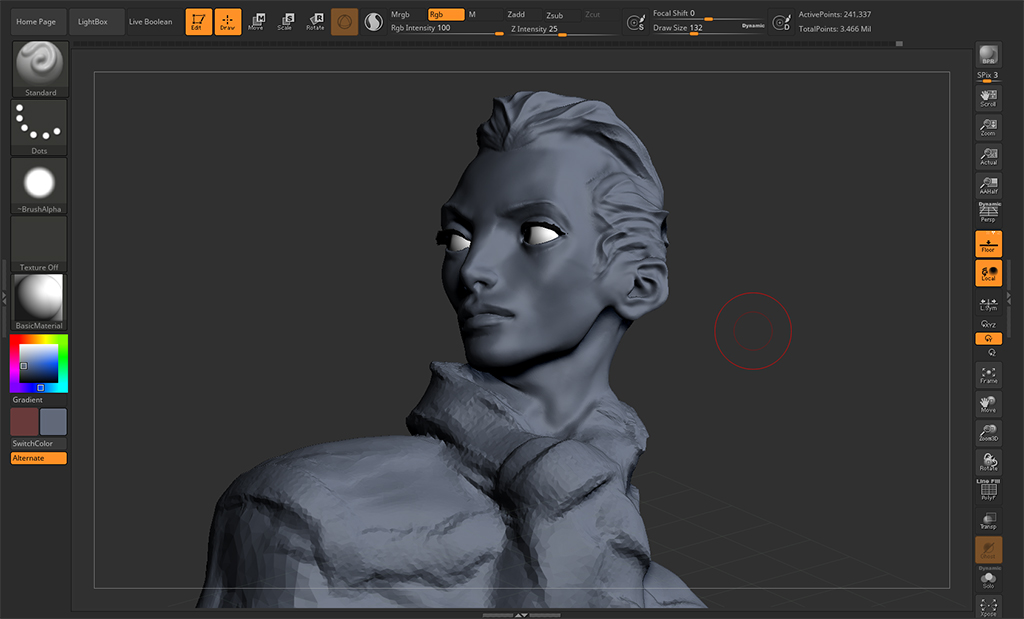
Task: Open the Dots stroke type picker
Action: (x=39, y=127)
